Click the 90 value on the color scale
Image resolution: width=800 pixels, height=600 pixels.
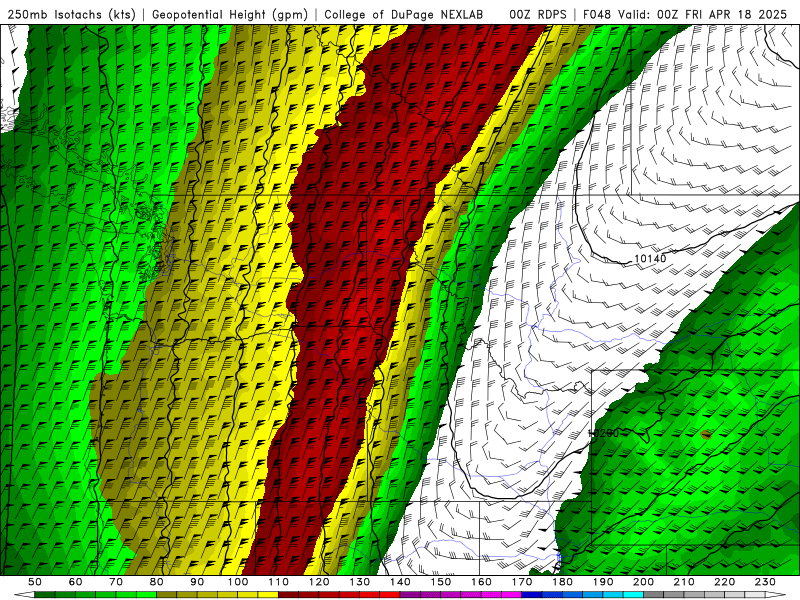click(197, 582)
